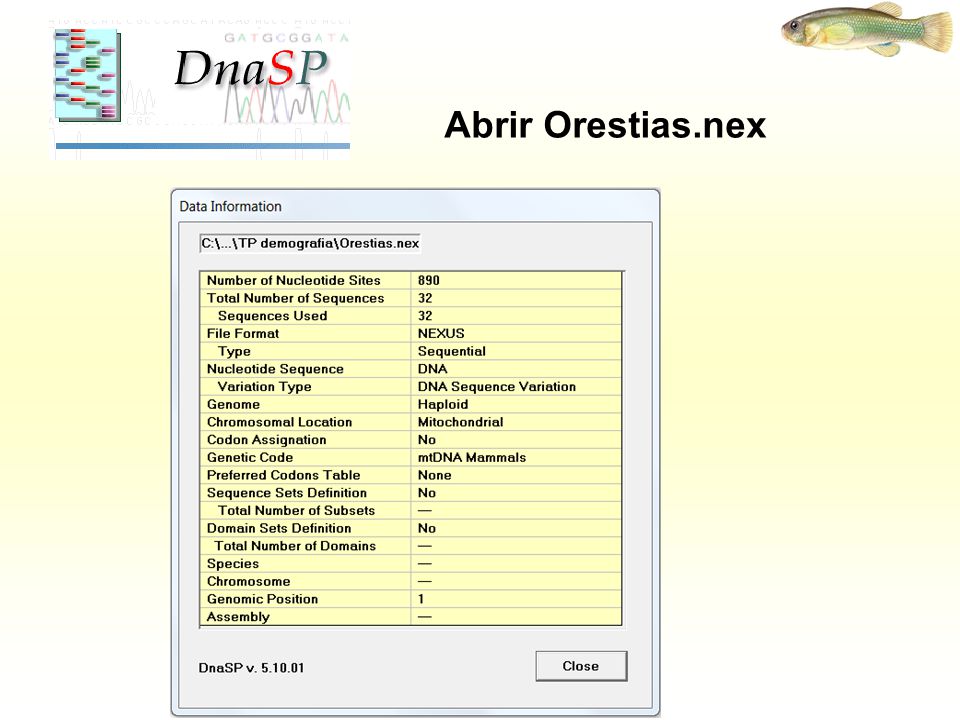Select the 'Genomic Position' row label
This screenshot has width=960, height=720.
(262, 600)
